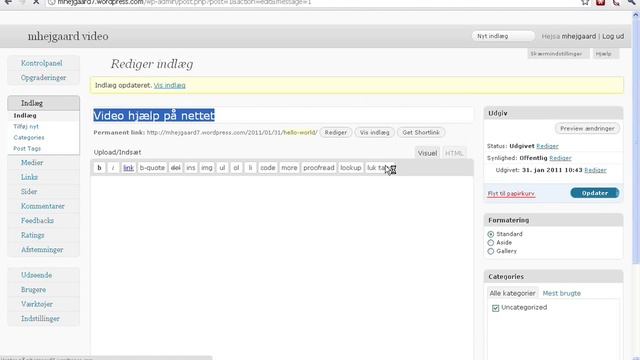
Task: Click Preview ændringer button
Action: 587,129
